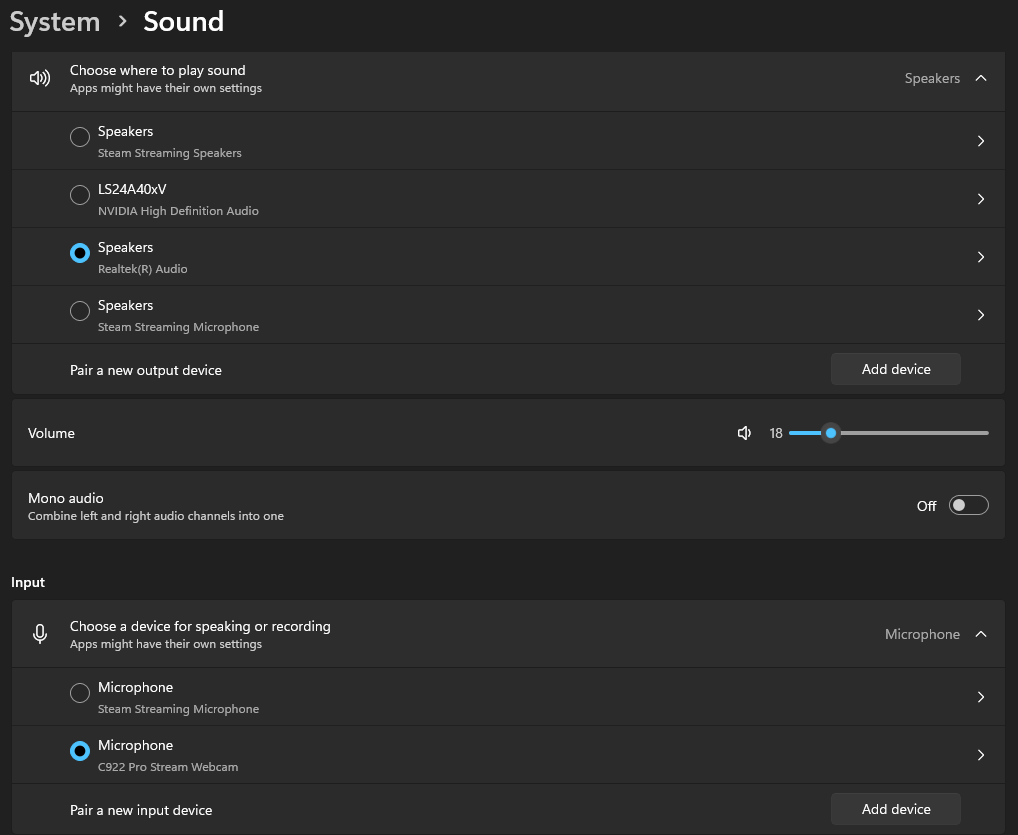
Task: Mute volume using the speaker icon
Action: click(x=744, y=433)
